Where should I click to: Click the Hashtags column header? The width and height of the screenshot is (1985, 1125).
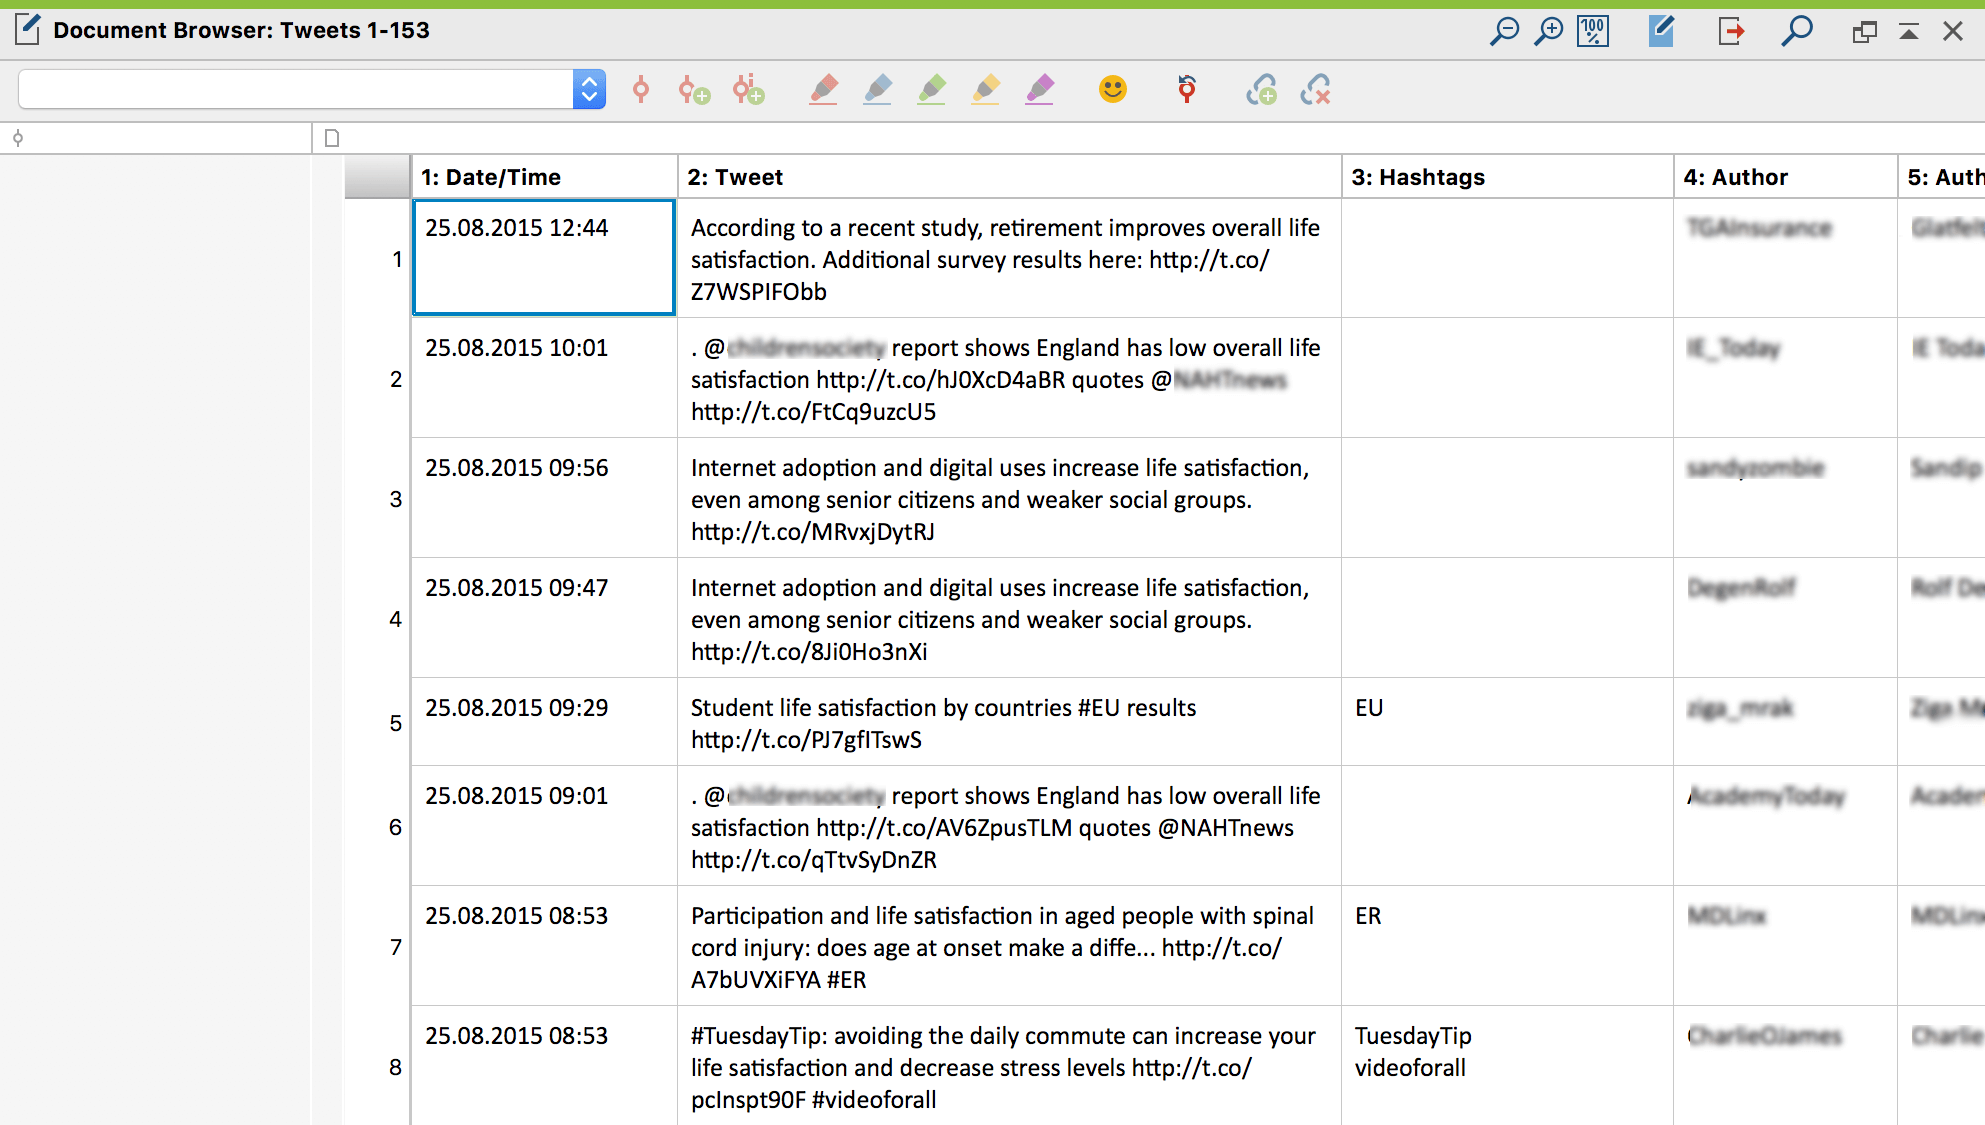click(1507, 177)
